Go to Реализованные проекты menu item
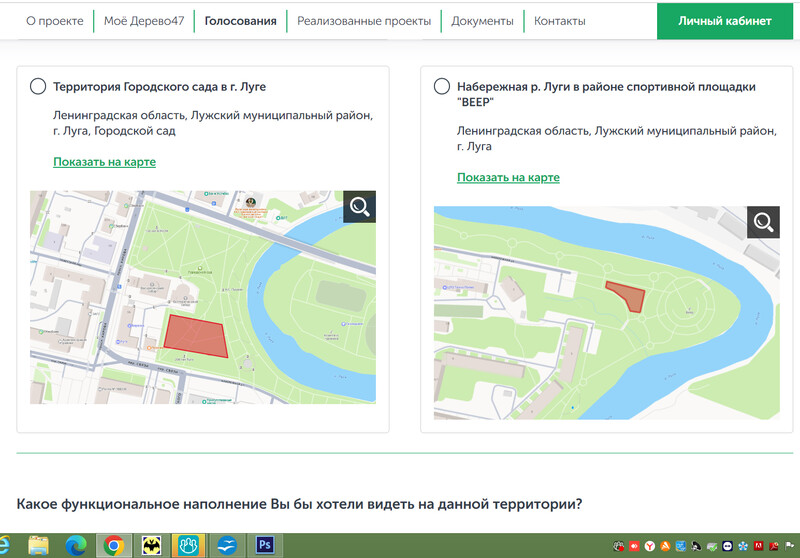Image resolution: width=800 pixels, height=558 pixels. coord(364,21)
